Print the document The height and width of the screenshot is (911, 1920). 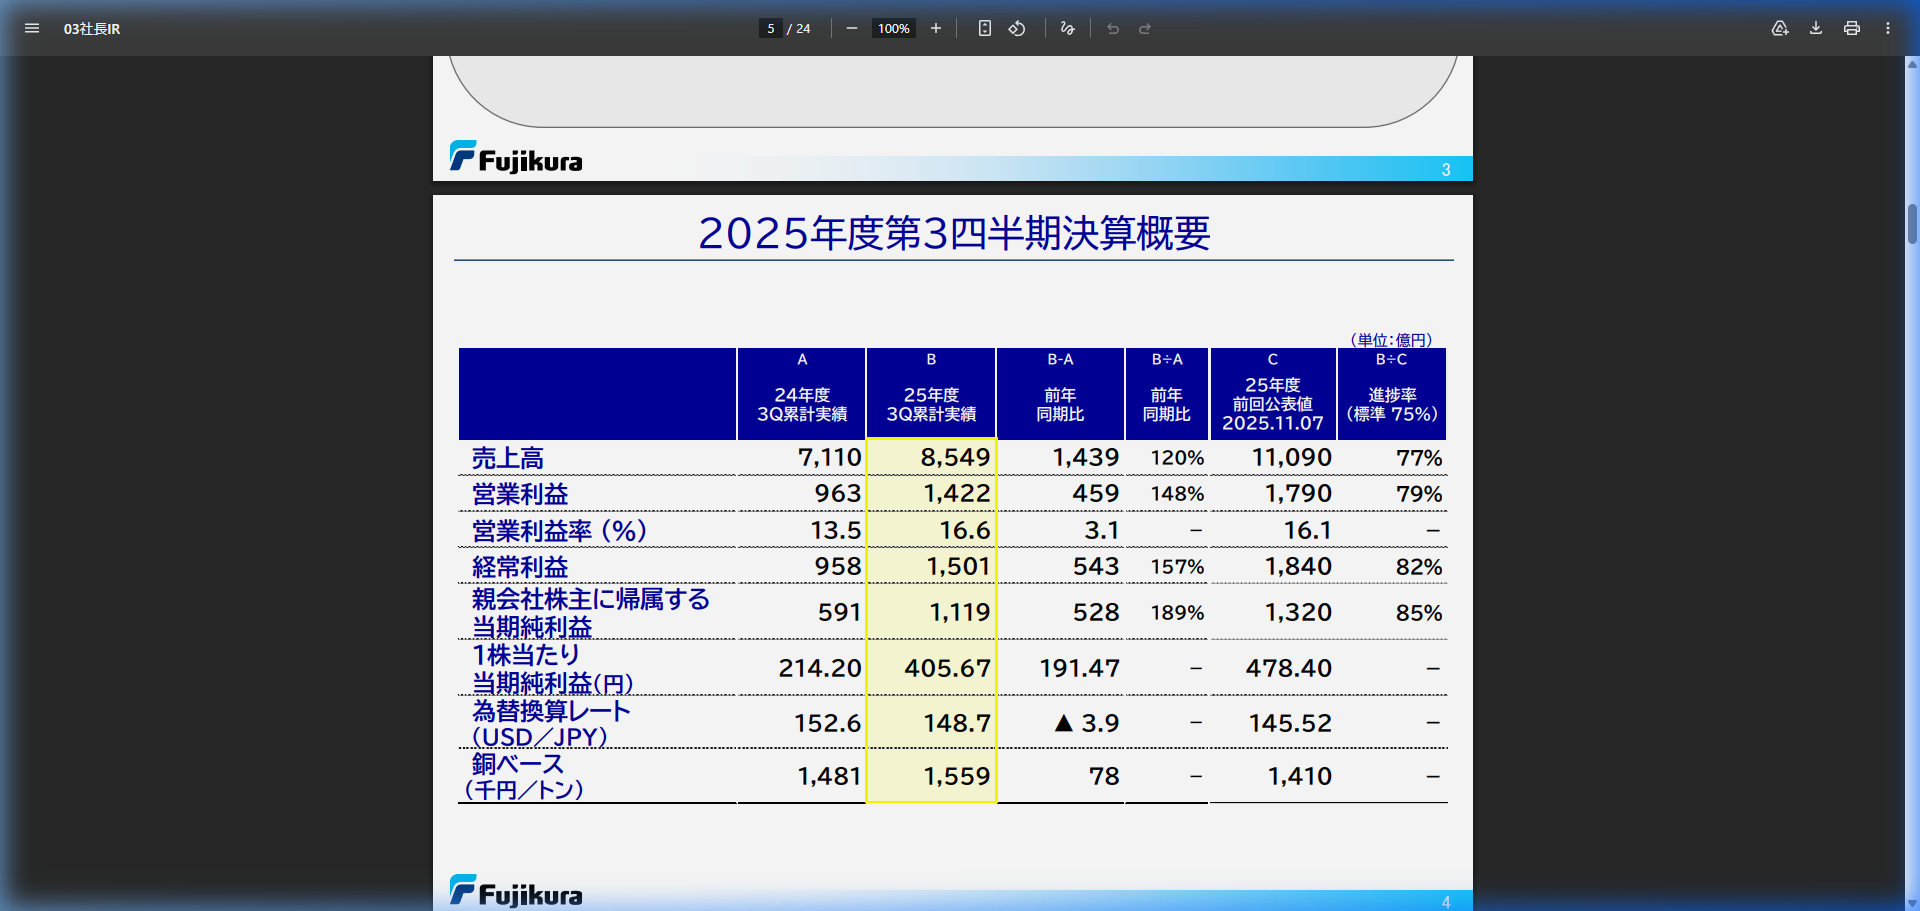point(1852,28)
